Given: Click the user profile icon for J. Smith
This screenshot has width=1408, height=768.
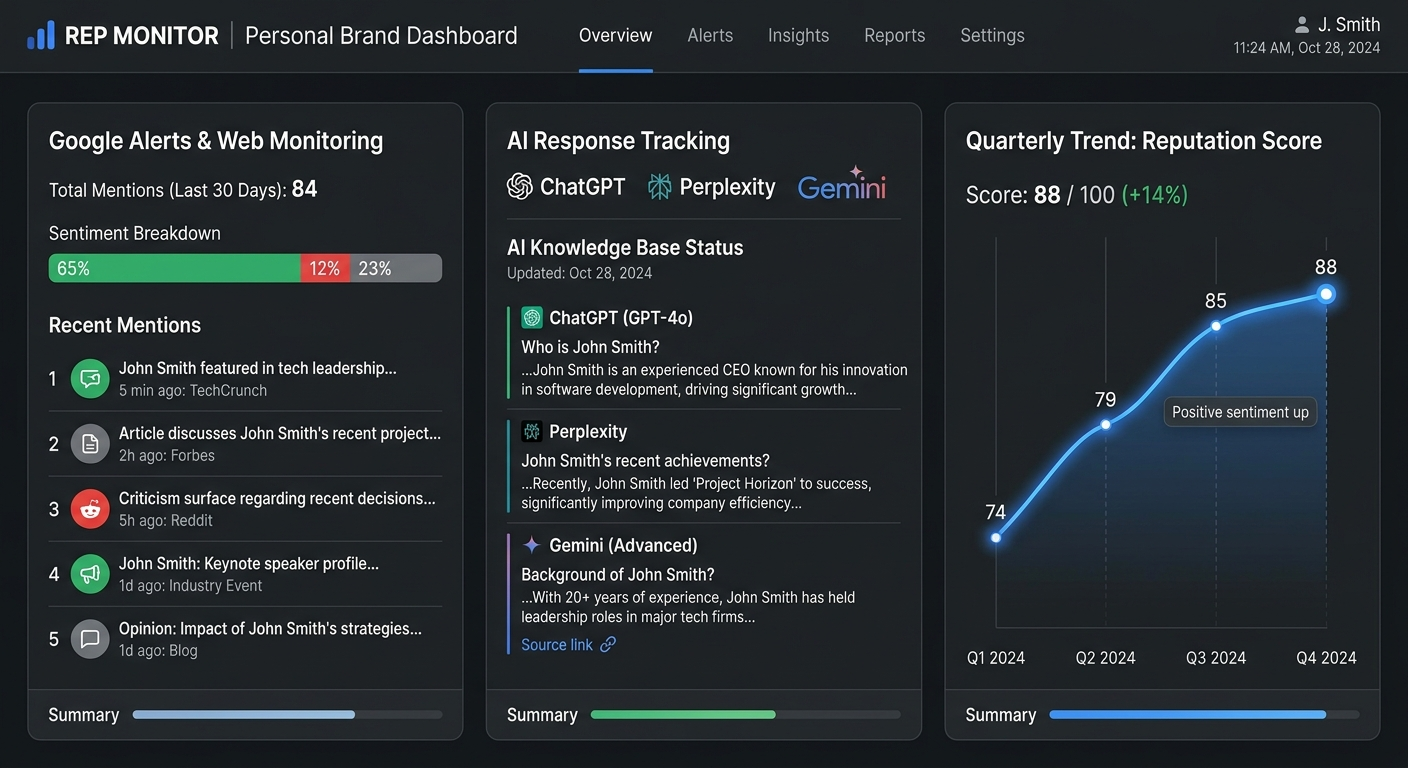Looking at the screenshot, I should (x=1301, y=23).
